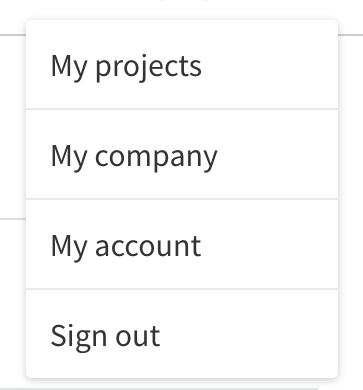Click the My projects option

(x=182, y=64)
